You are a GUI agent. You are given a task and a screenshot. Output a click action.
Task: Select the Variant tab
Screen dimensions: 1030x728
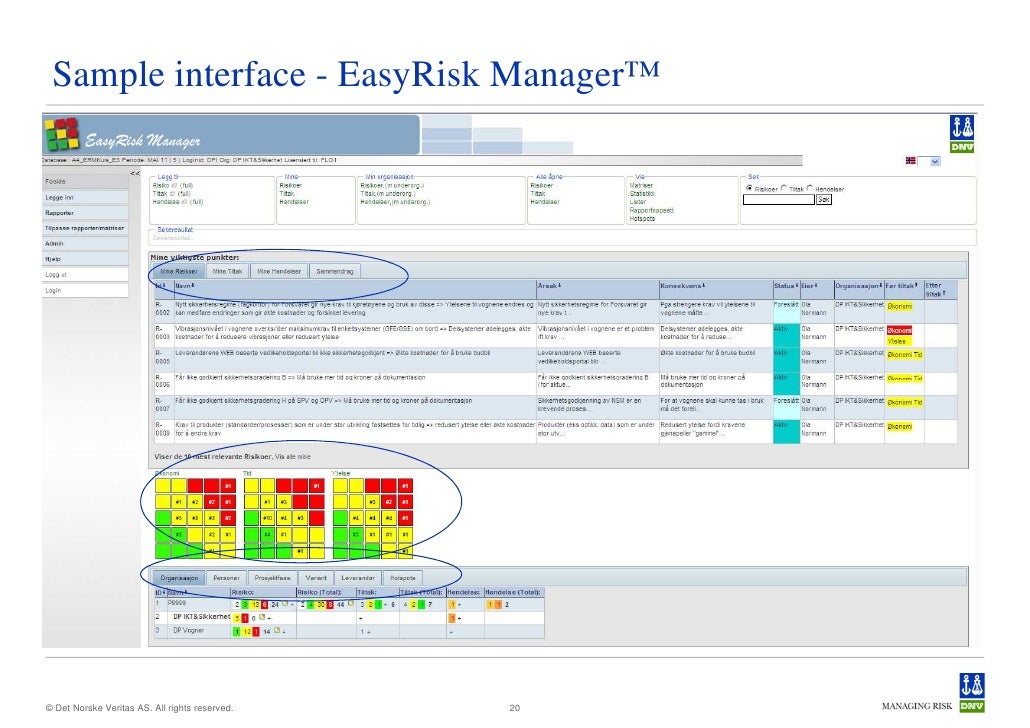tap(315, 578)
